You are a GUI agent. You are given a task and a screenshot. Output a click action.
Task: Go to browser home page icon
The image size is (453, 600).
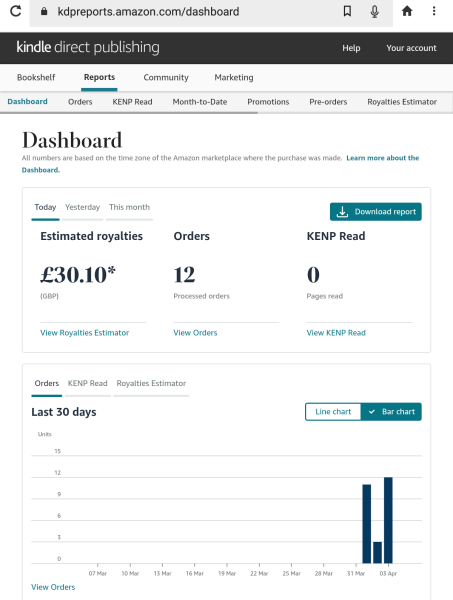tap(407, 11)
